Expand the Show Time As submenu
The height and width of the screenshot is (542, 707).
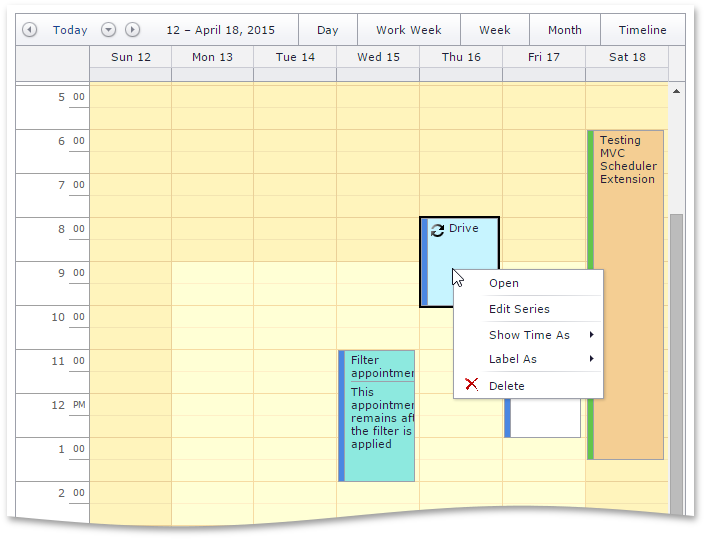point(528,335)
